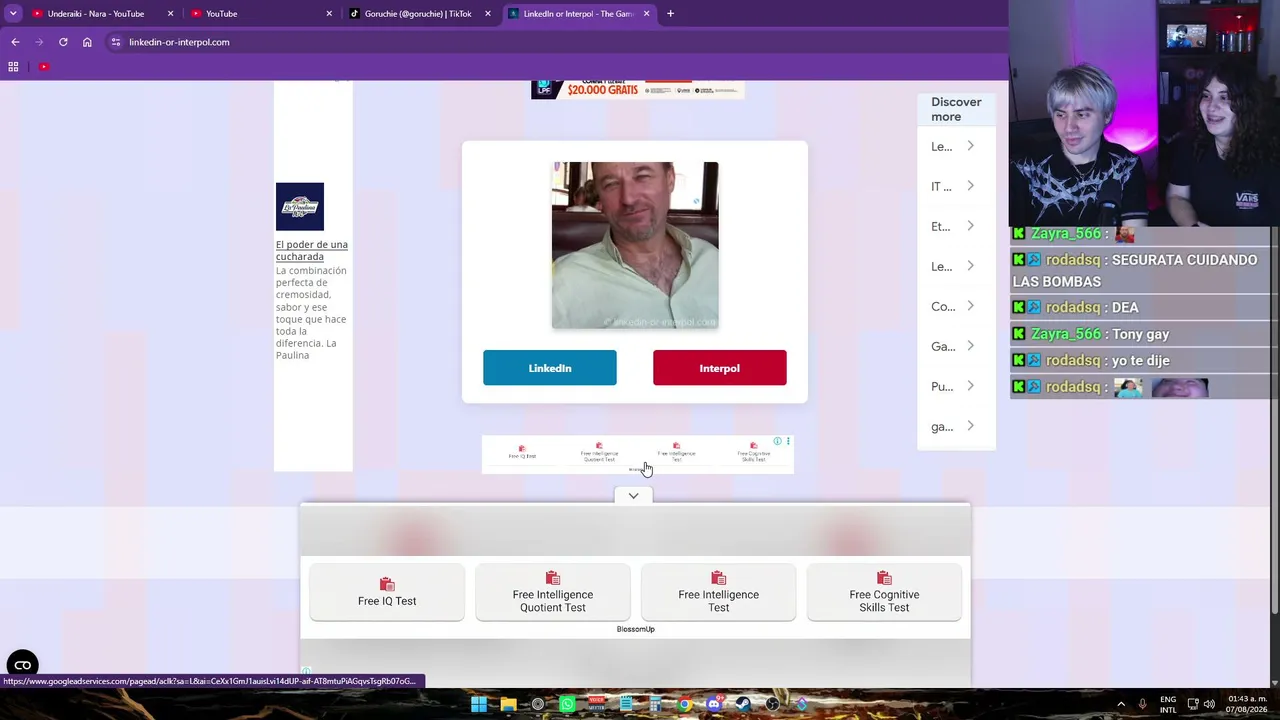Open the large 'Free Intelligence Test' ad button

tap(718, 593)
